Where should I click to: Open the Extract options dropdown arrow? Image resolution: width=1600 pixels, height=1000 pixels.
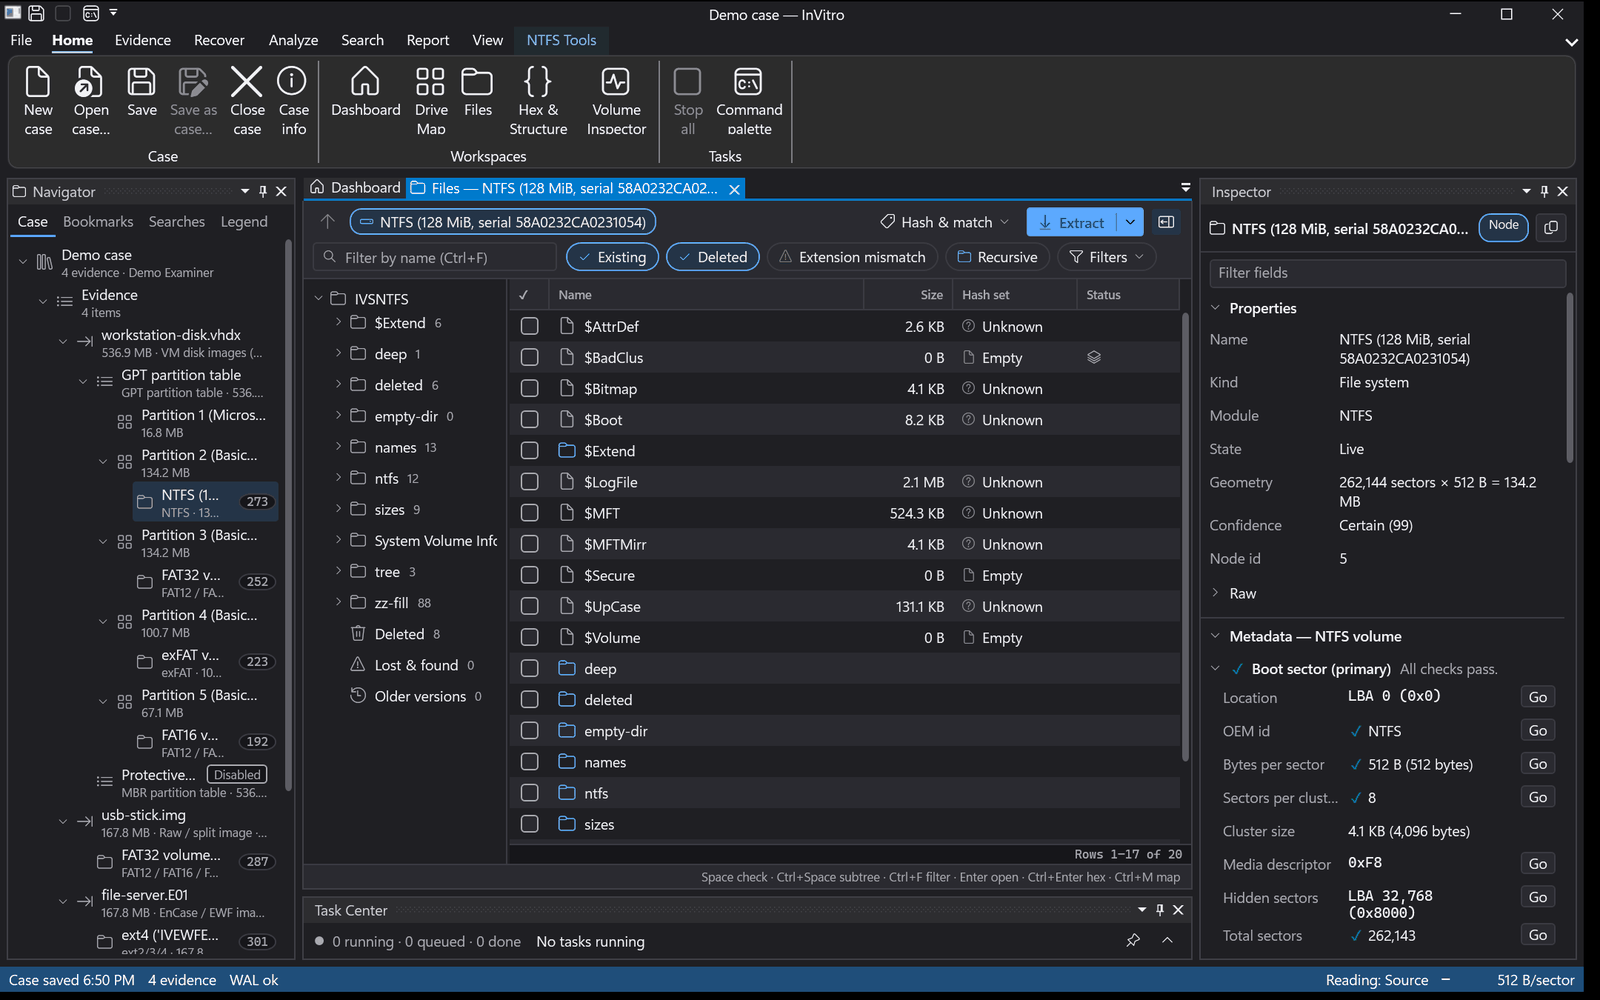[x=1130, y=222]
